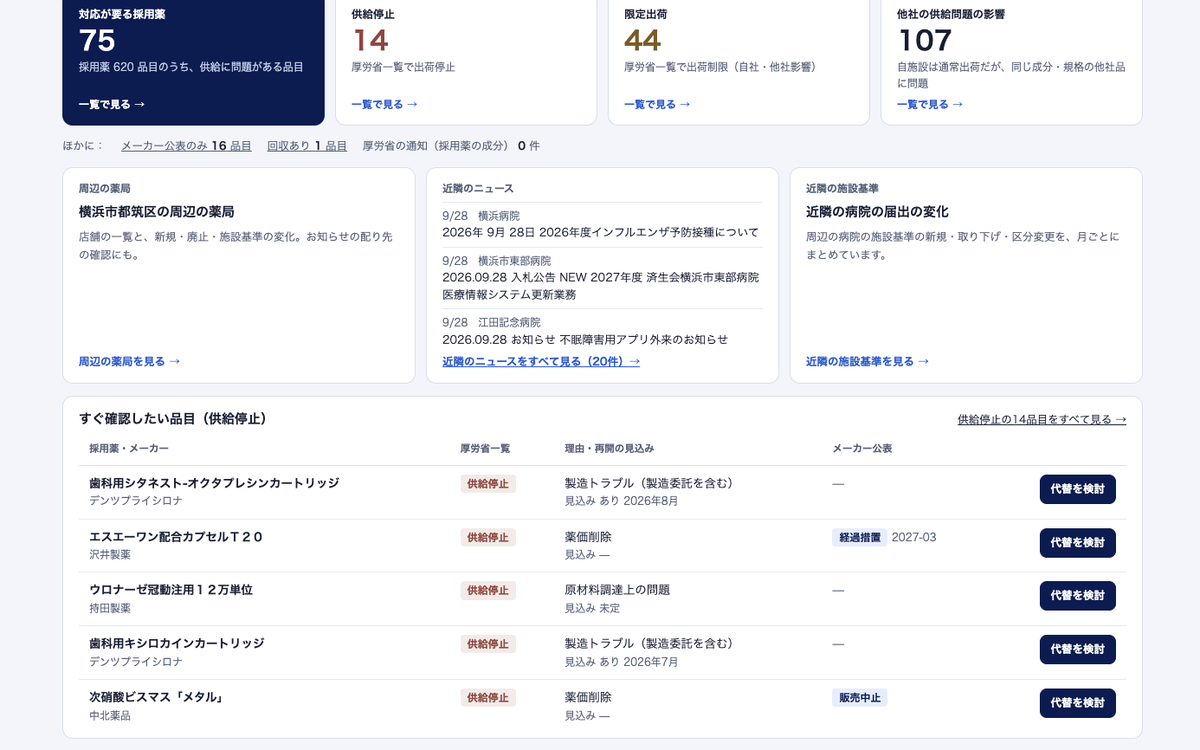Click 代替を検討 for ウロナーゼ冠動注用12万単位
Viewport: 1200px width, 750px height.
click(1078, 596)
